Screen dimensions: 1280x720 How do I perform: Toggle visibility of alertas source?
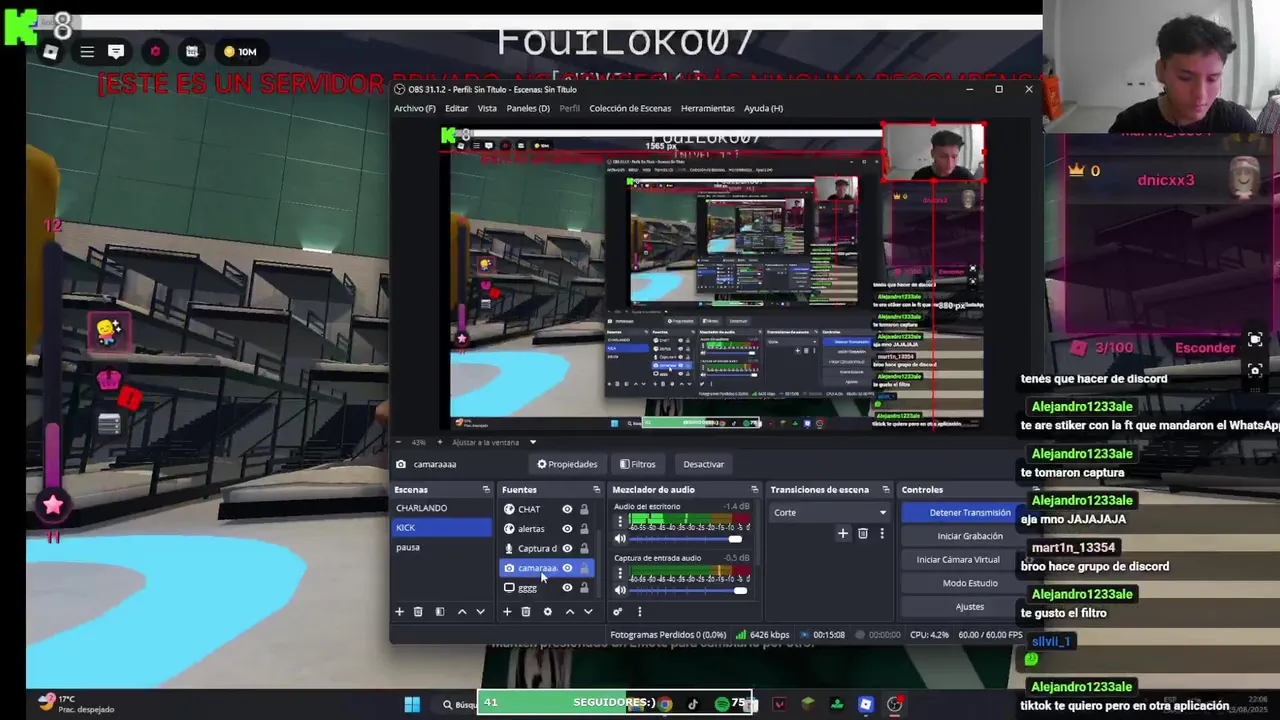point(567,529)
